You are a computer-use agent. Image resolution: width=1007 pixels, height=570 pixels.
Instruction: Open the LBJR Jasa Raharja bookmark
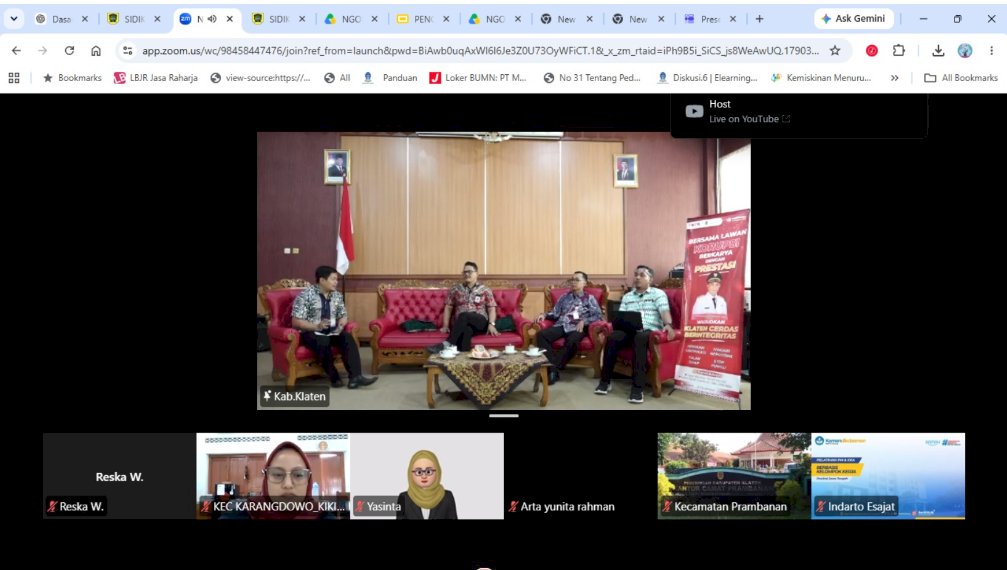156,78
